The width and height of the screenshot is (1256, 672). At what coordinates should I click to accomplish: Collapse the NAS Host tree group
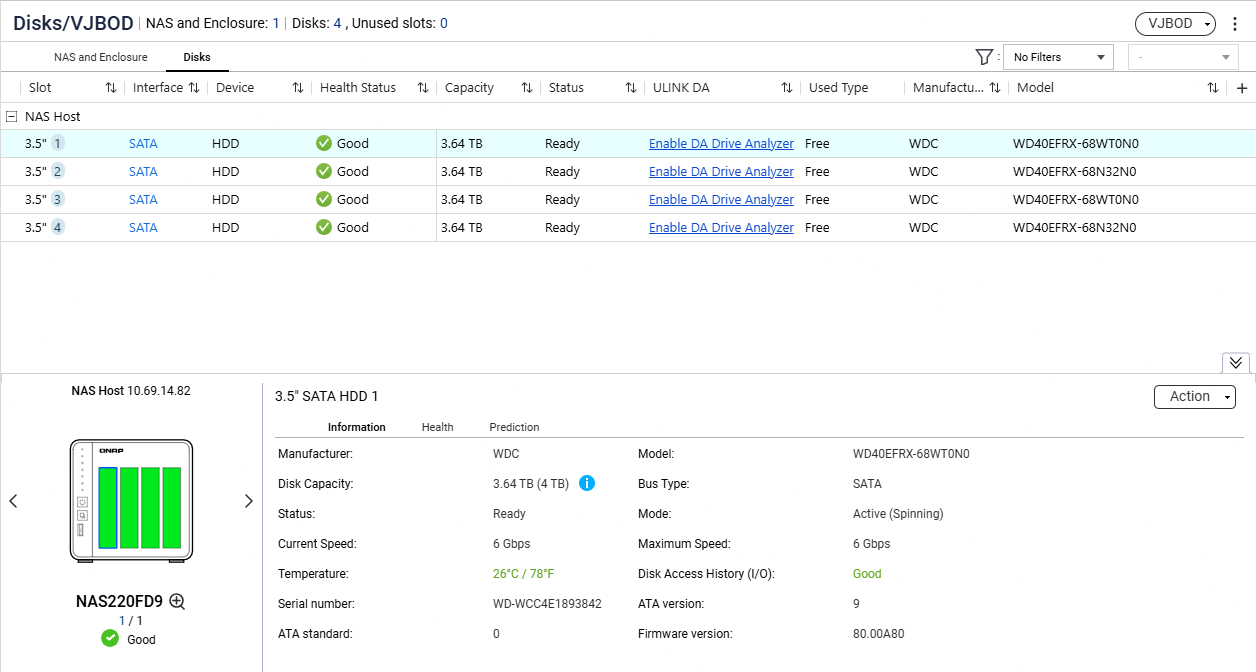click(x=12, y=117)
